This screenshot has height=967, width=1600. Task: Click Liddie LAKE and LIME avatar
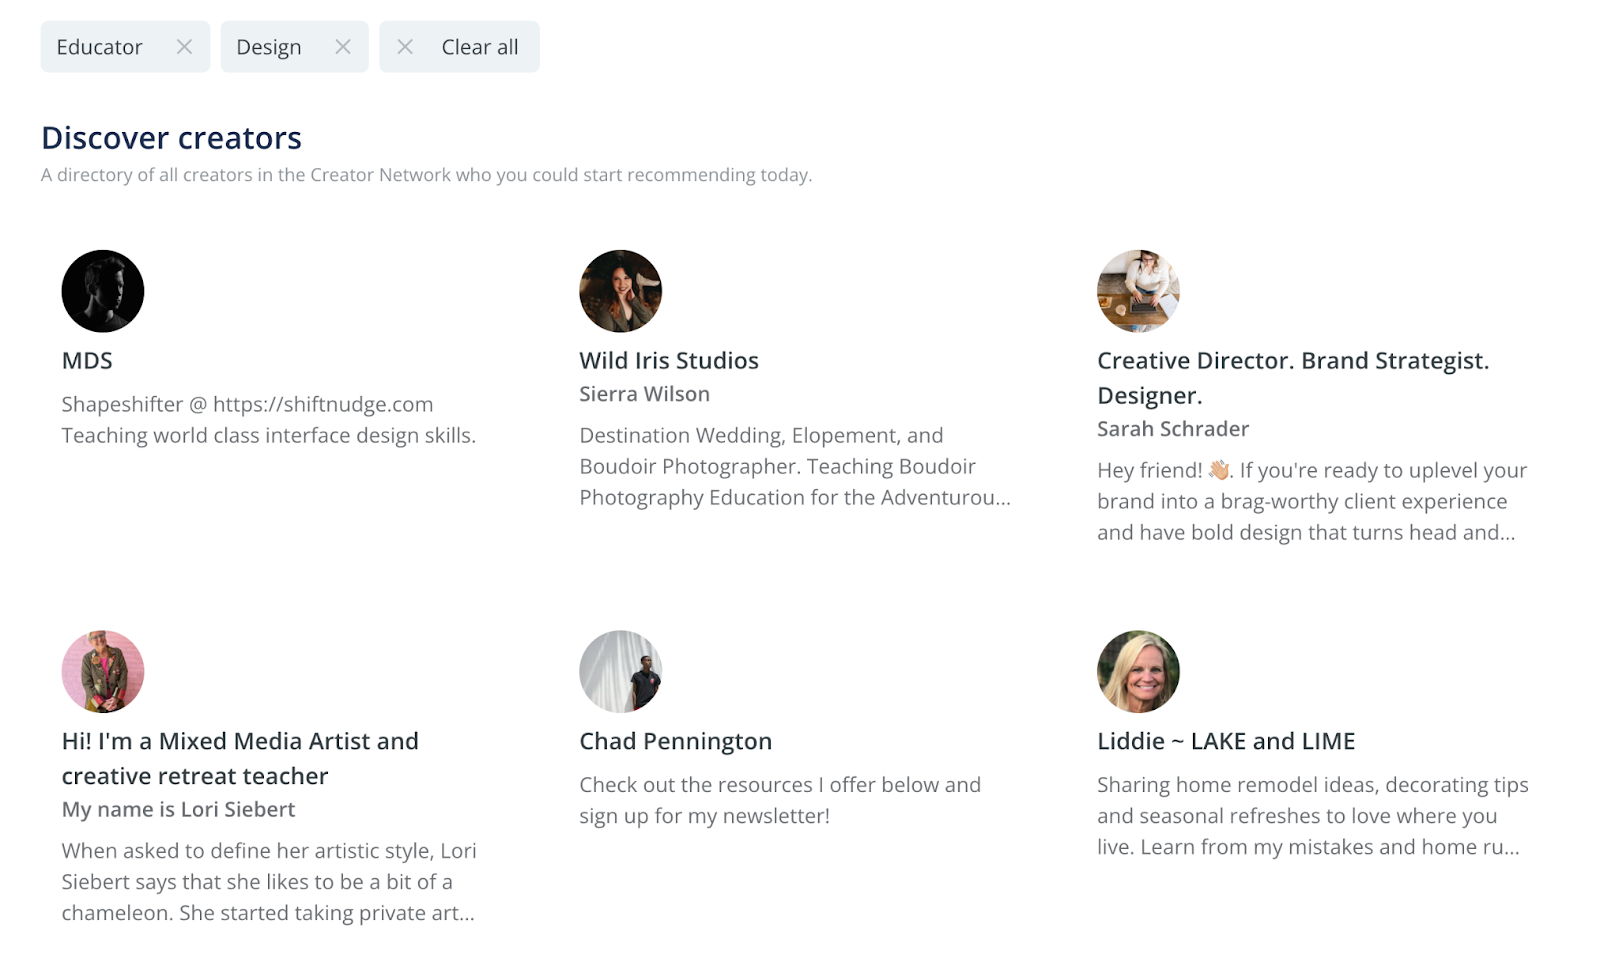[x=1138, y=671]
